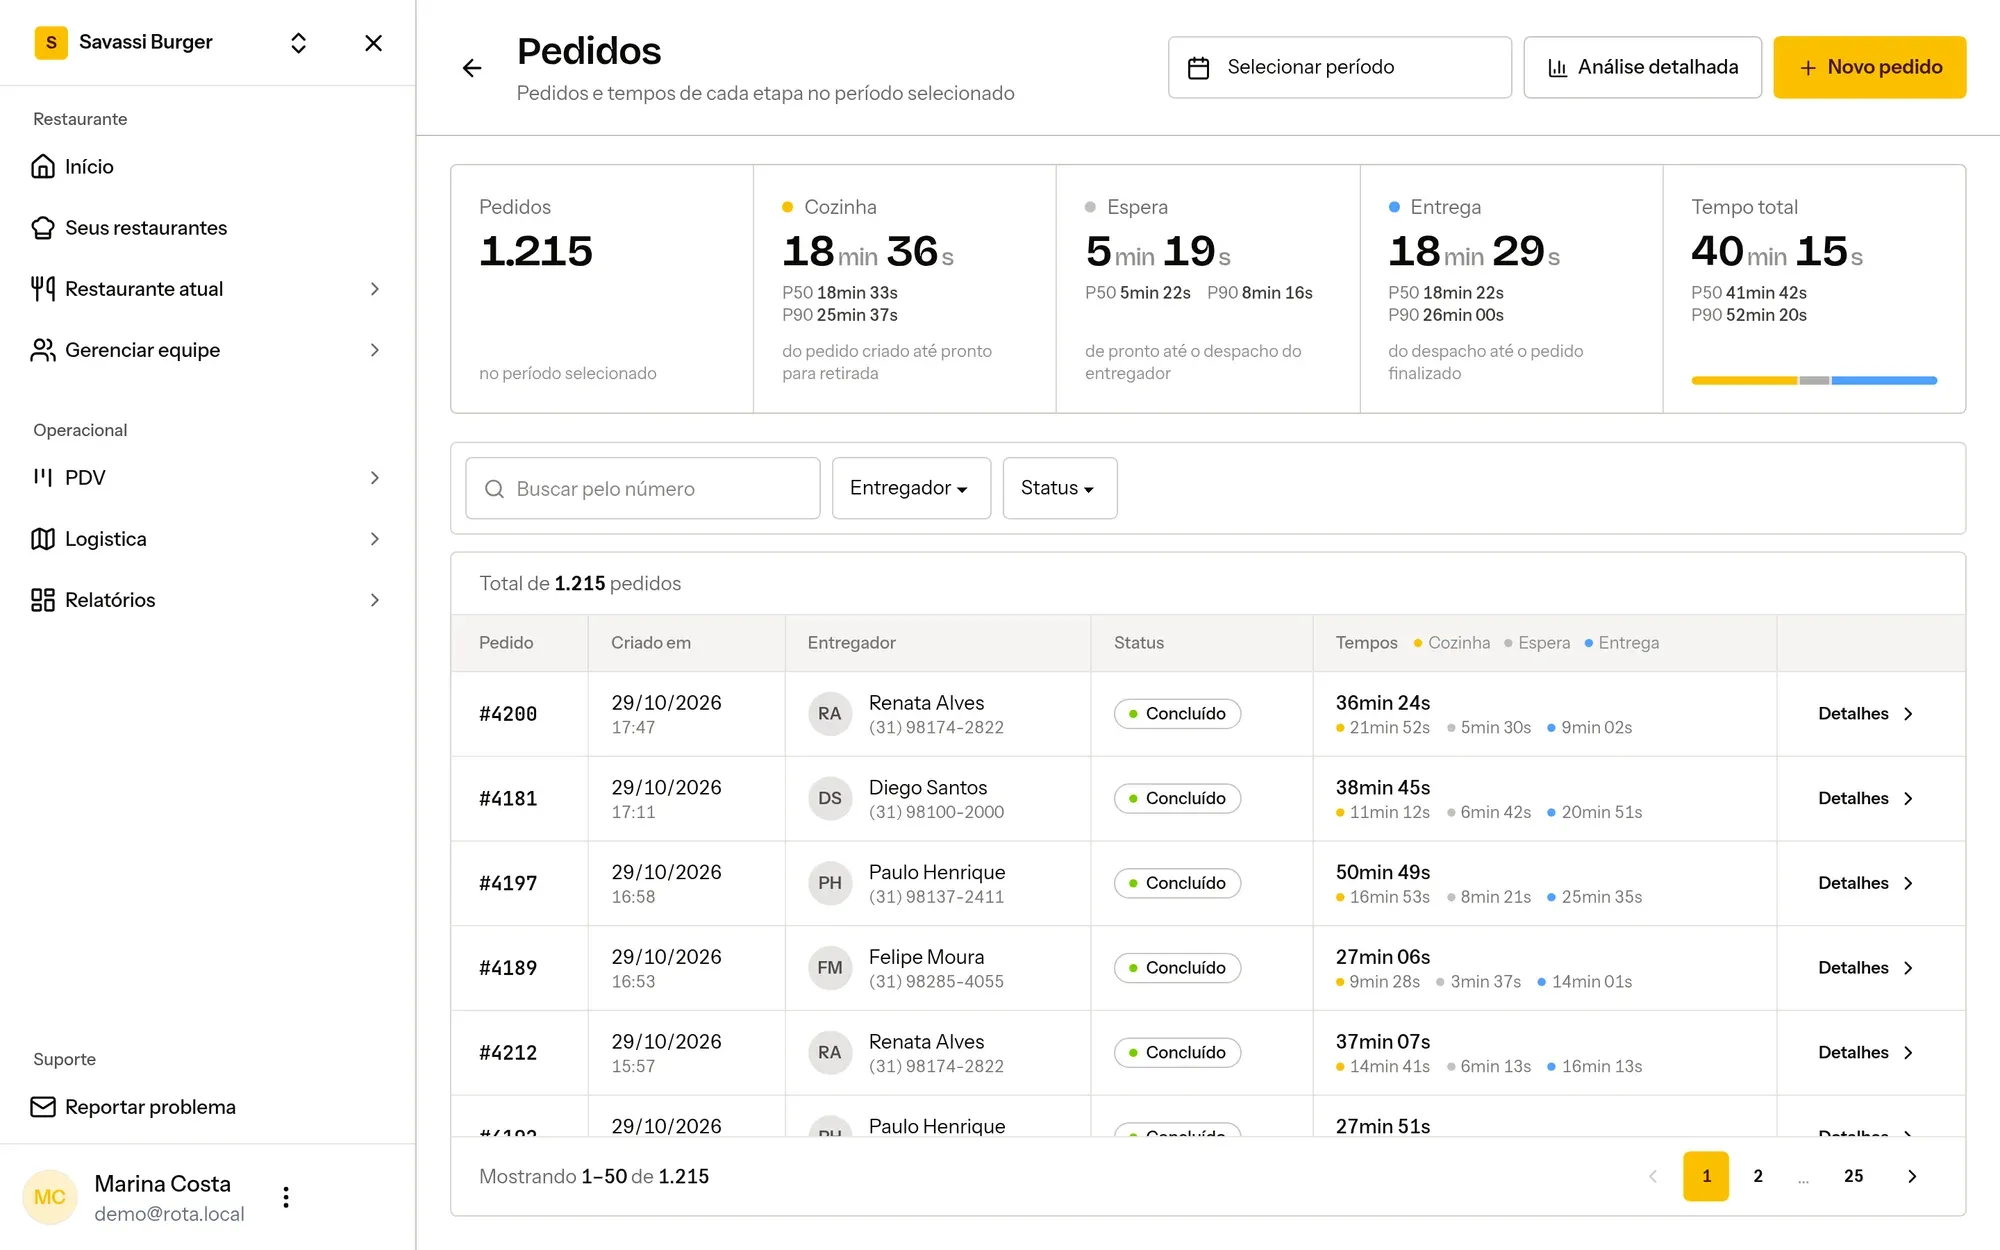Open the user options three-dot menu
The height and width of the screenshot is (1250, 2000).
tap(286, 1197)
